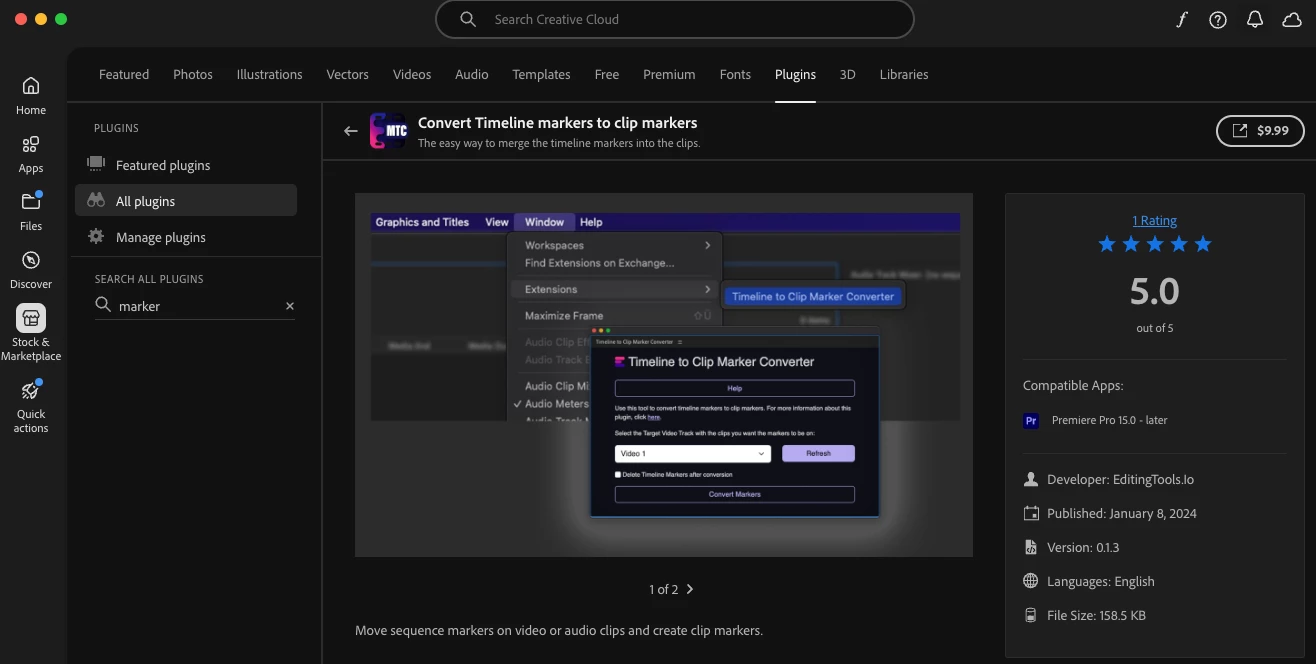Viewport: 1316px width, 664px height.
Task: Go to next screenshot with chevron
Action: point(690,589)
